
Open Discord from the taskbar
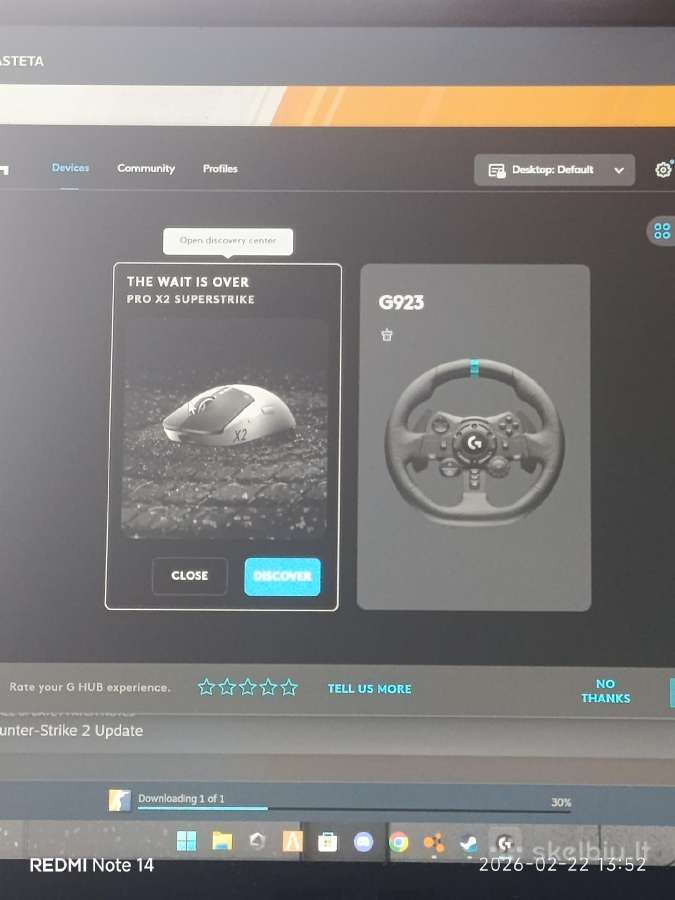(x=363, y=842)
